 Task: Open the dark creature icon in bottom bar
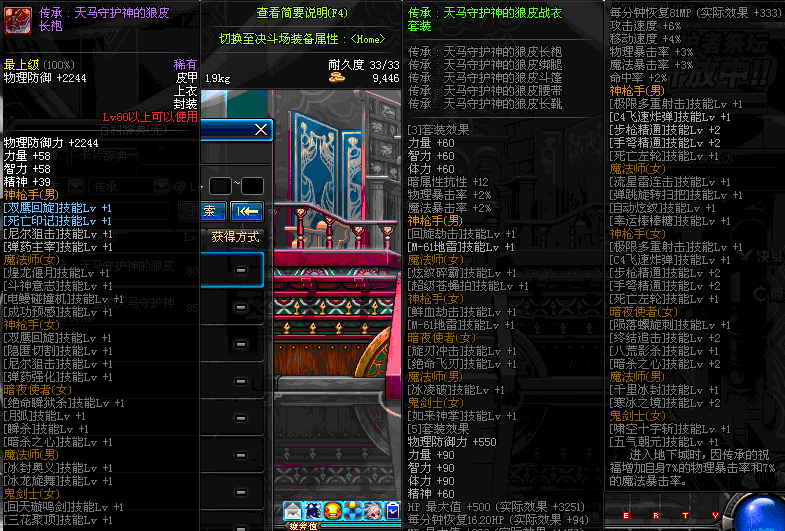312,511
